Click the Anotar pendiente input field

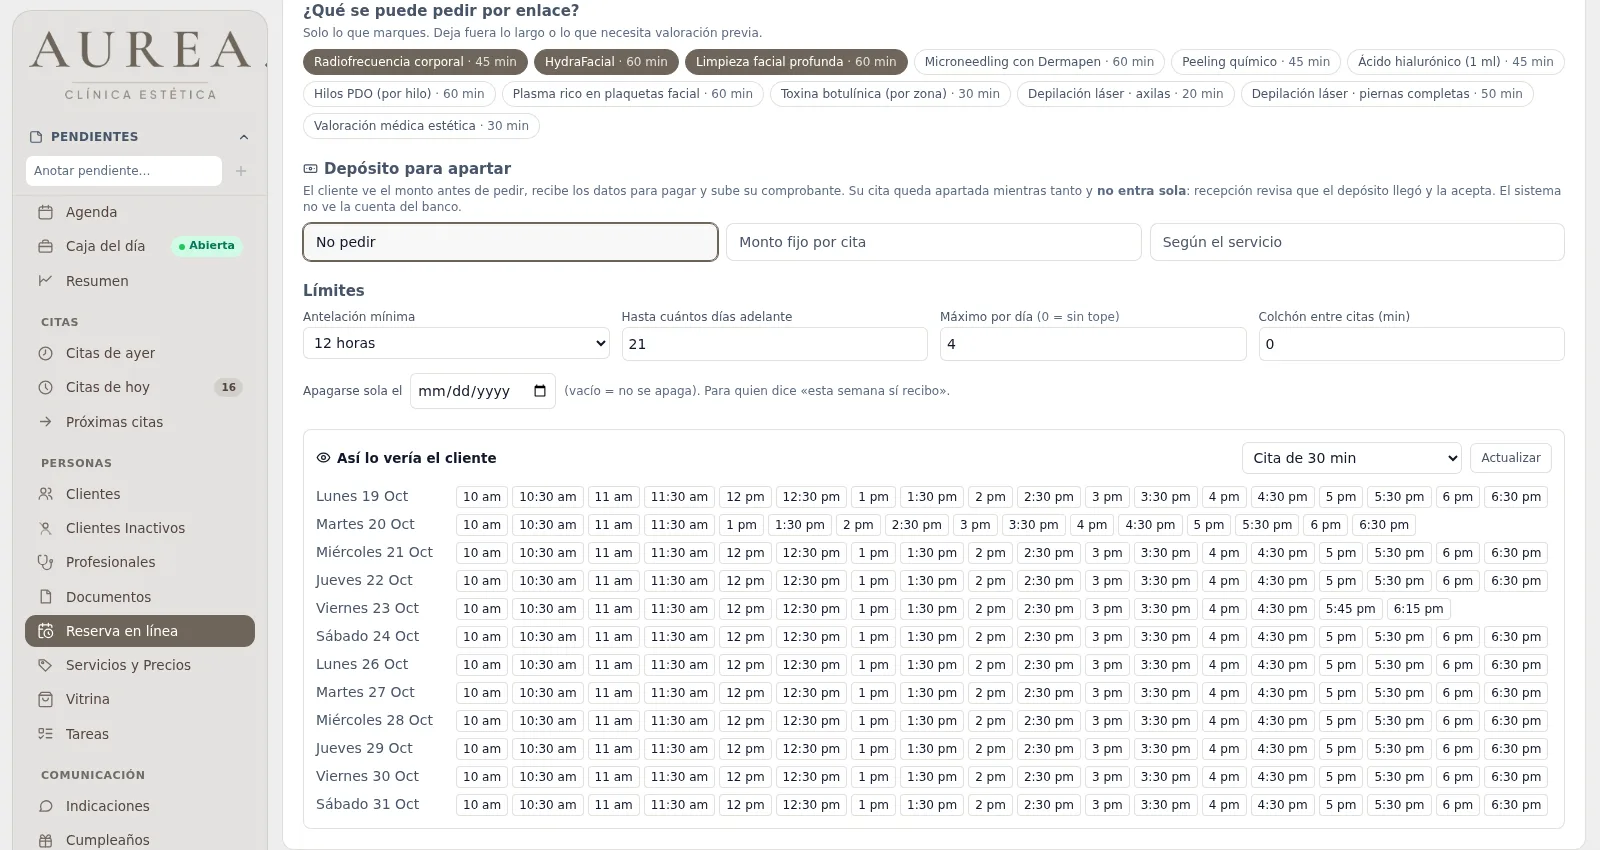[x=124, y=171]
